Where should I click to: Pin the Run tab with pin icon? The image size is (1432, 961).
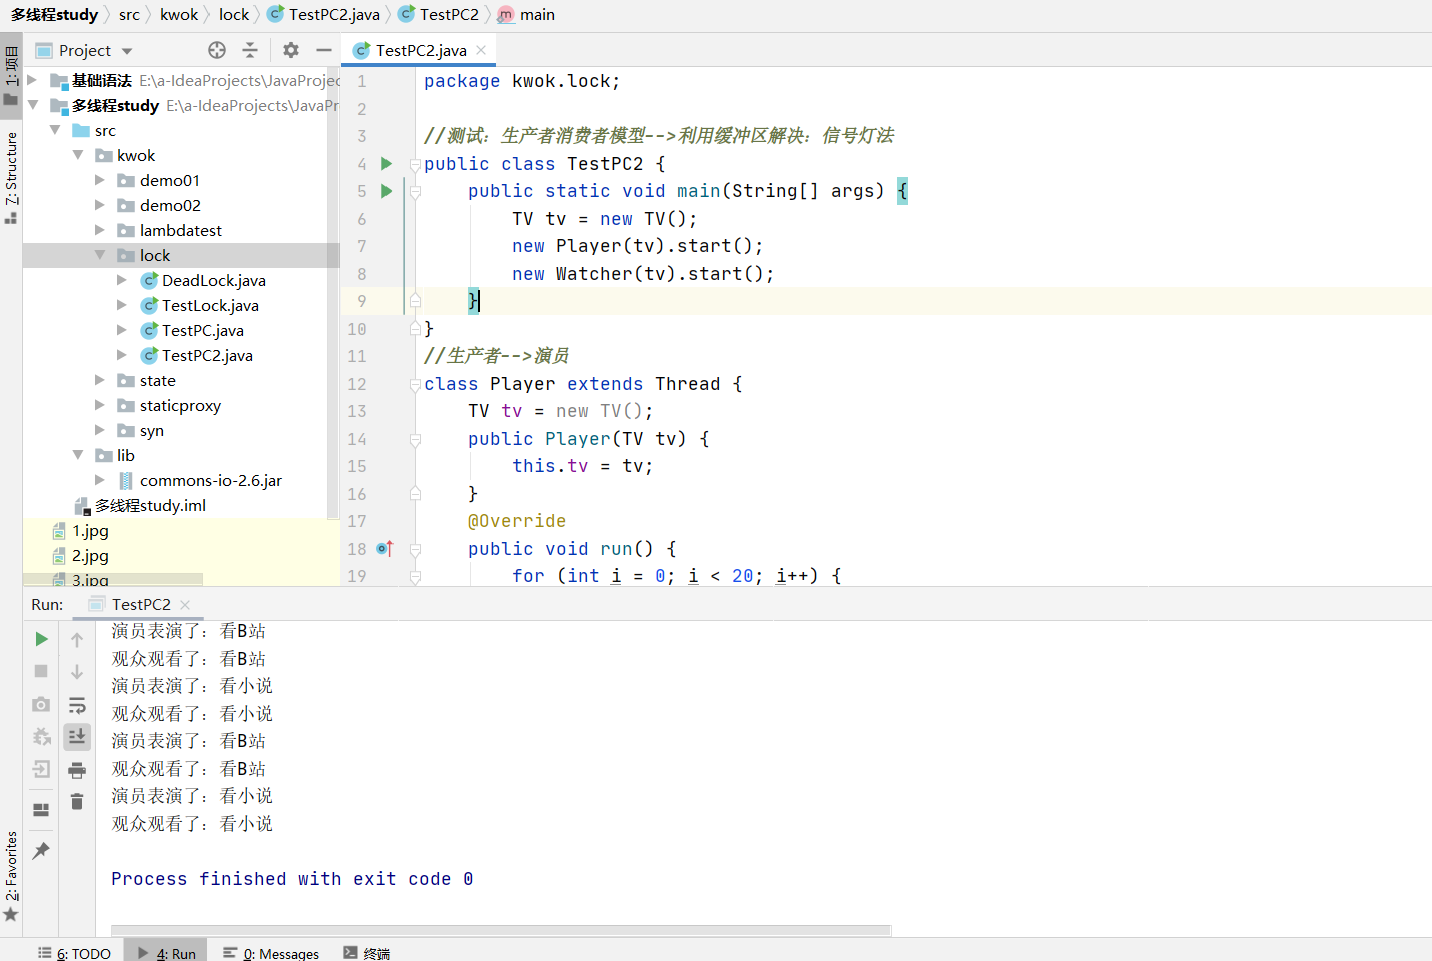tap(41, 851)
